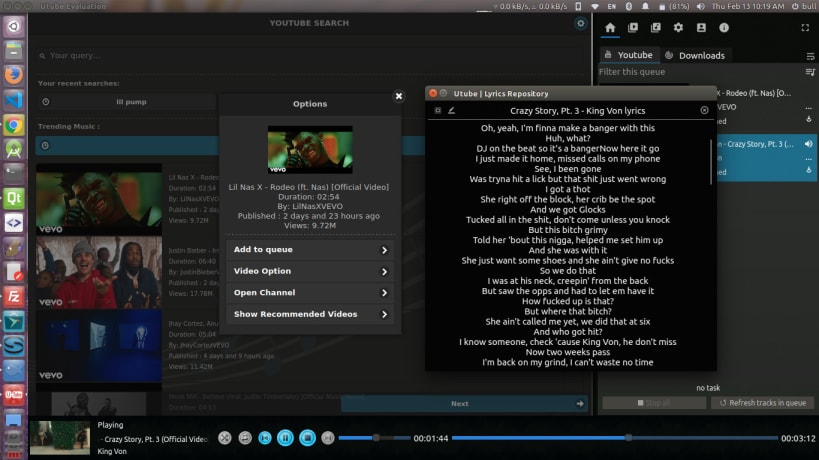Click the history clock icon beside lil pump

46,102
